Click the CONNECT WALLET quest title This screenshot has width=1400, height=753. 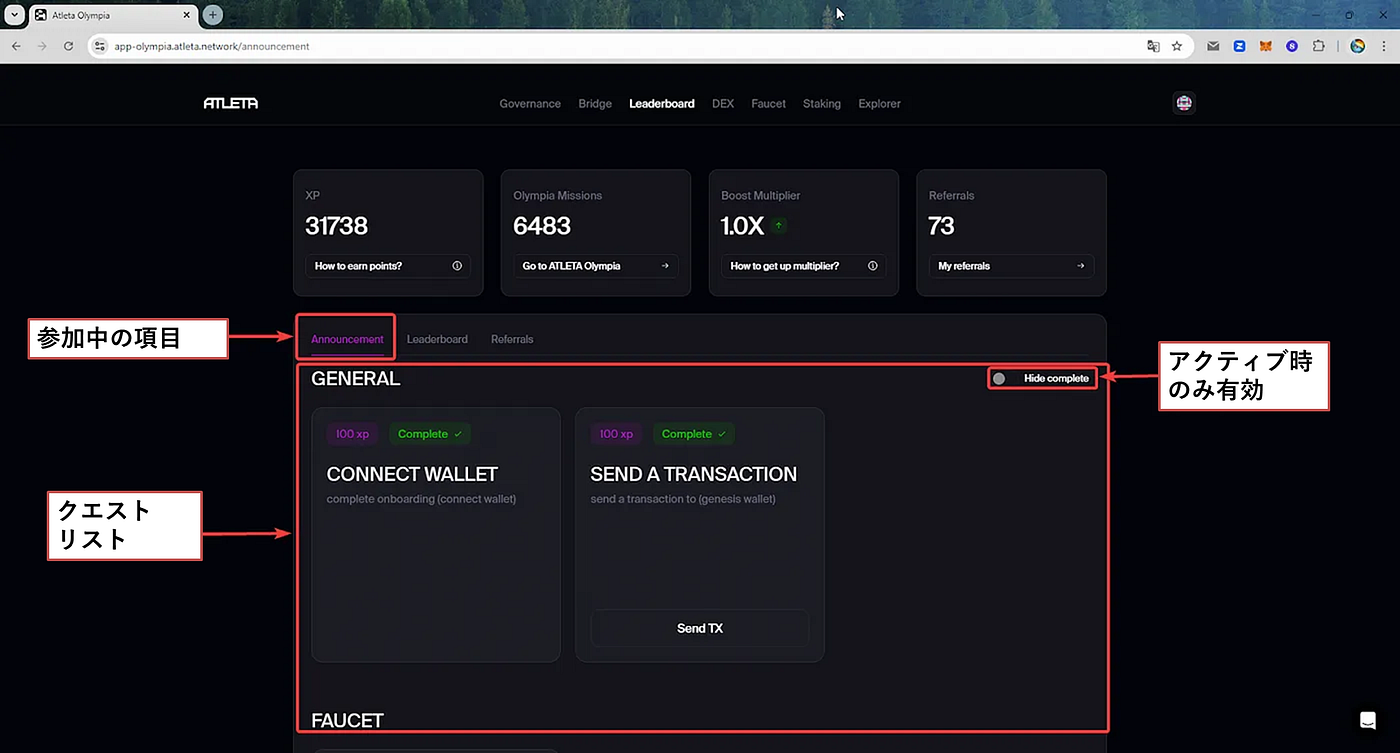coord(412,474)
